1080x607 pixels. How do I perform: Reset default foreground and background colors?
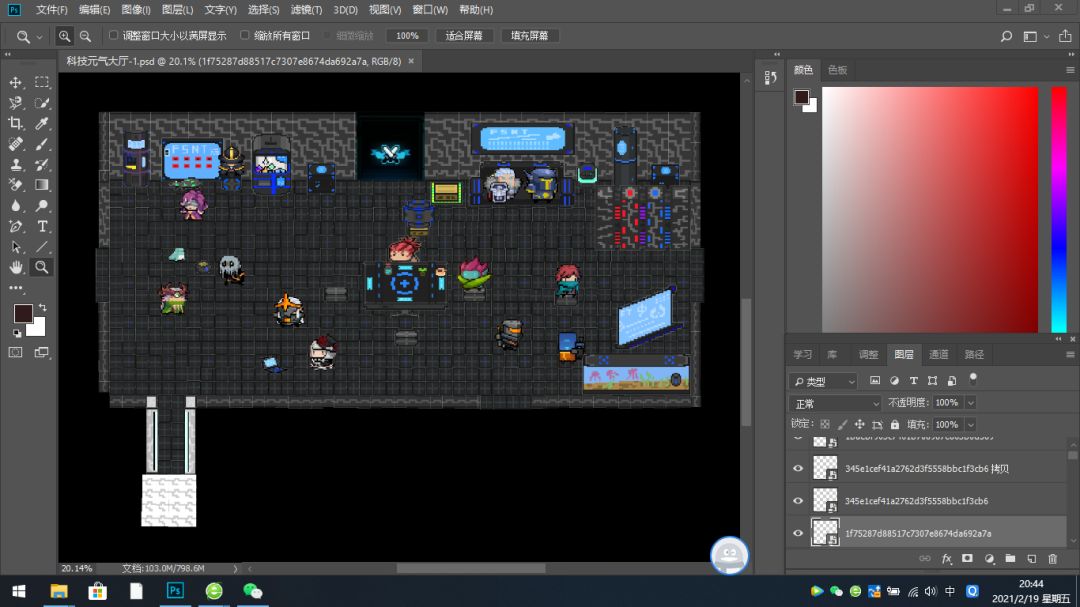tap(17, 333)
